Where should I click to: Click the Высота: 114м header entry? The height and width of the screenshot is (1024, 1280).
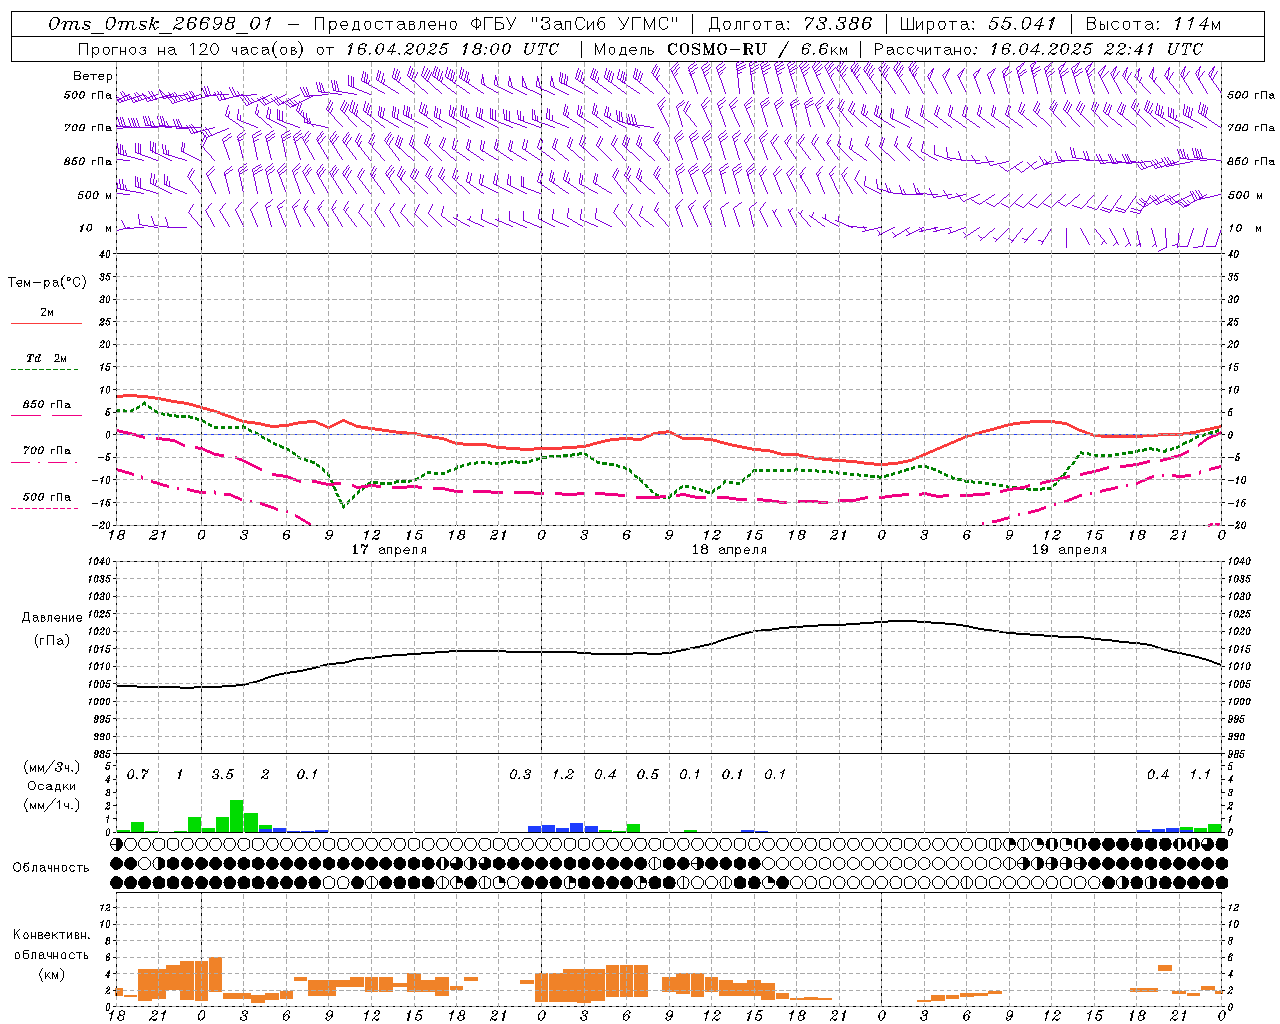click(x=1153, y=24)
